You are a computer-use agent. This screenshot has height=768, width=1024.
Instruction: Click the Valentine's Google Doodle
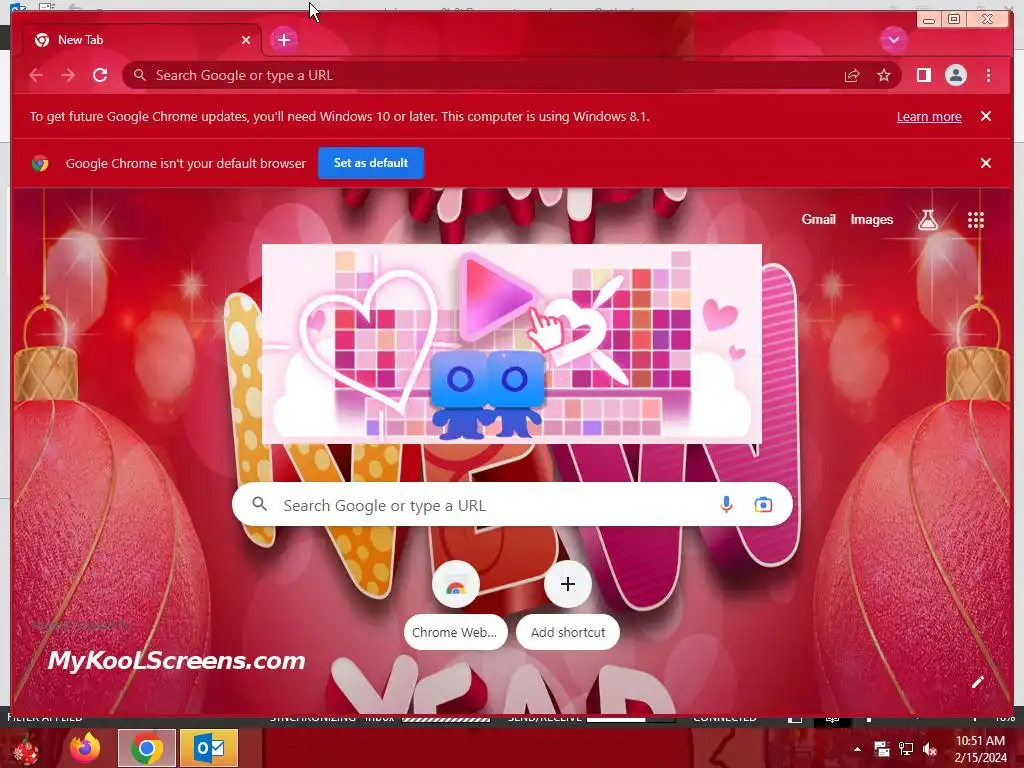[511, 344]
